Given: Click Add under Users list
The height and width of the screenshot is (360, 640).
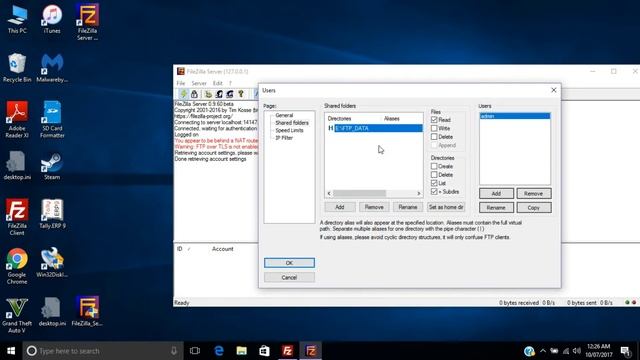Looking at the screenshot, I should [496, 193].
